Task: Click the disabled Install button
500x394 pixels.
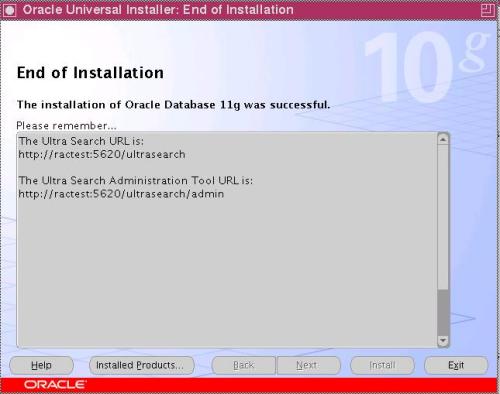Action: 382,365
